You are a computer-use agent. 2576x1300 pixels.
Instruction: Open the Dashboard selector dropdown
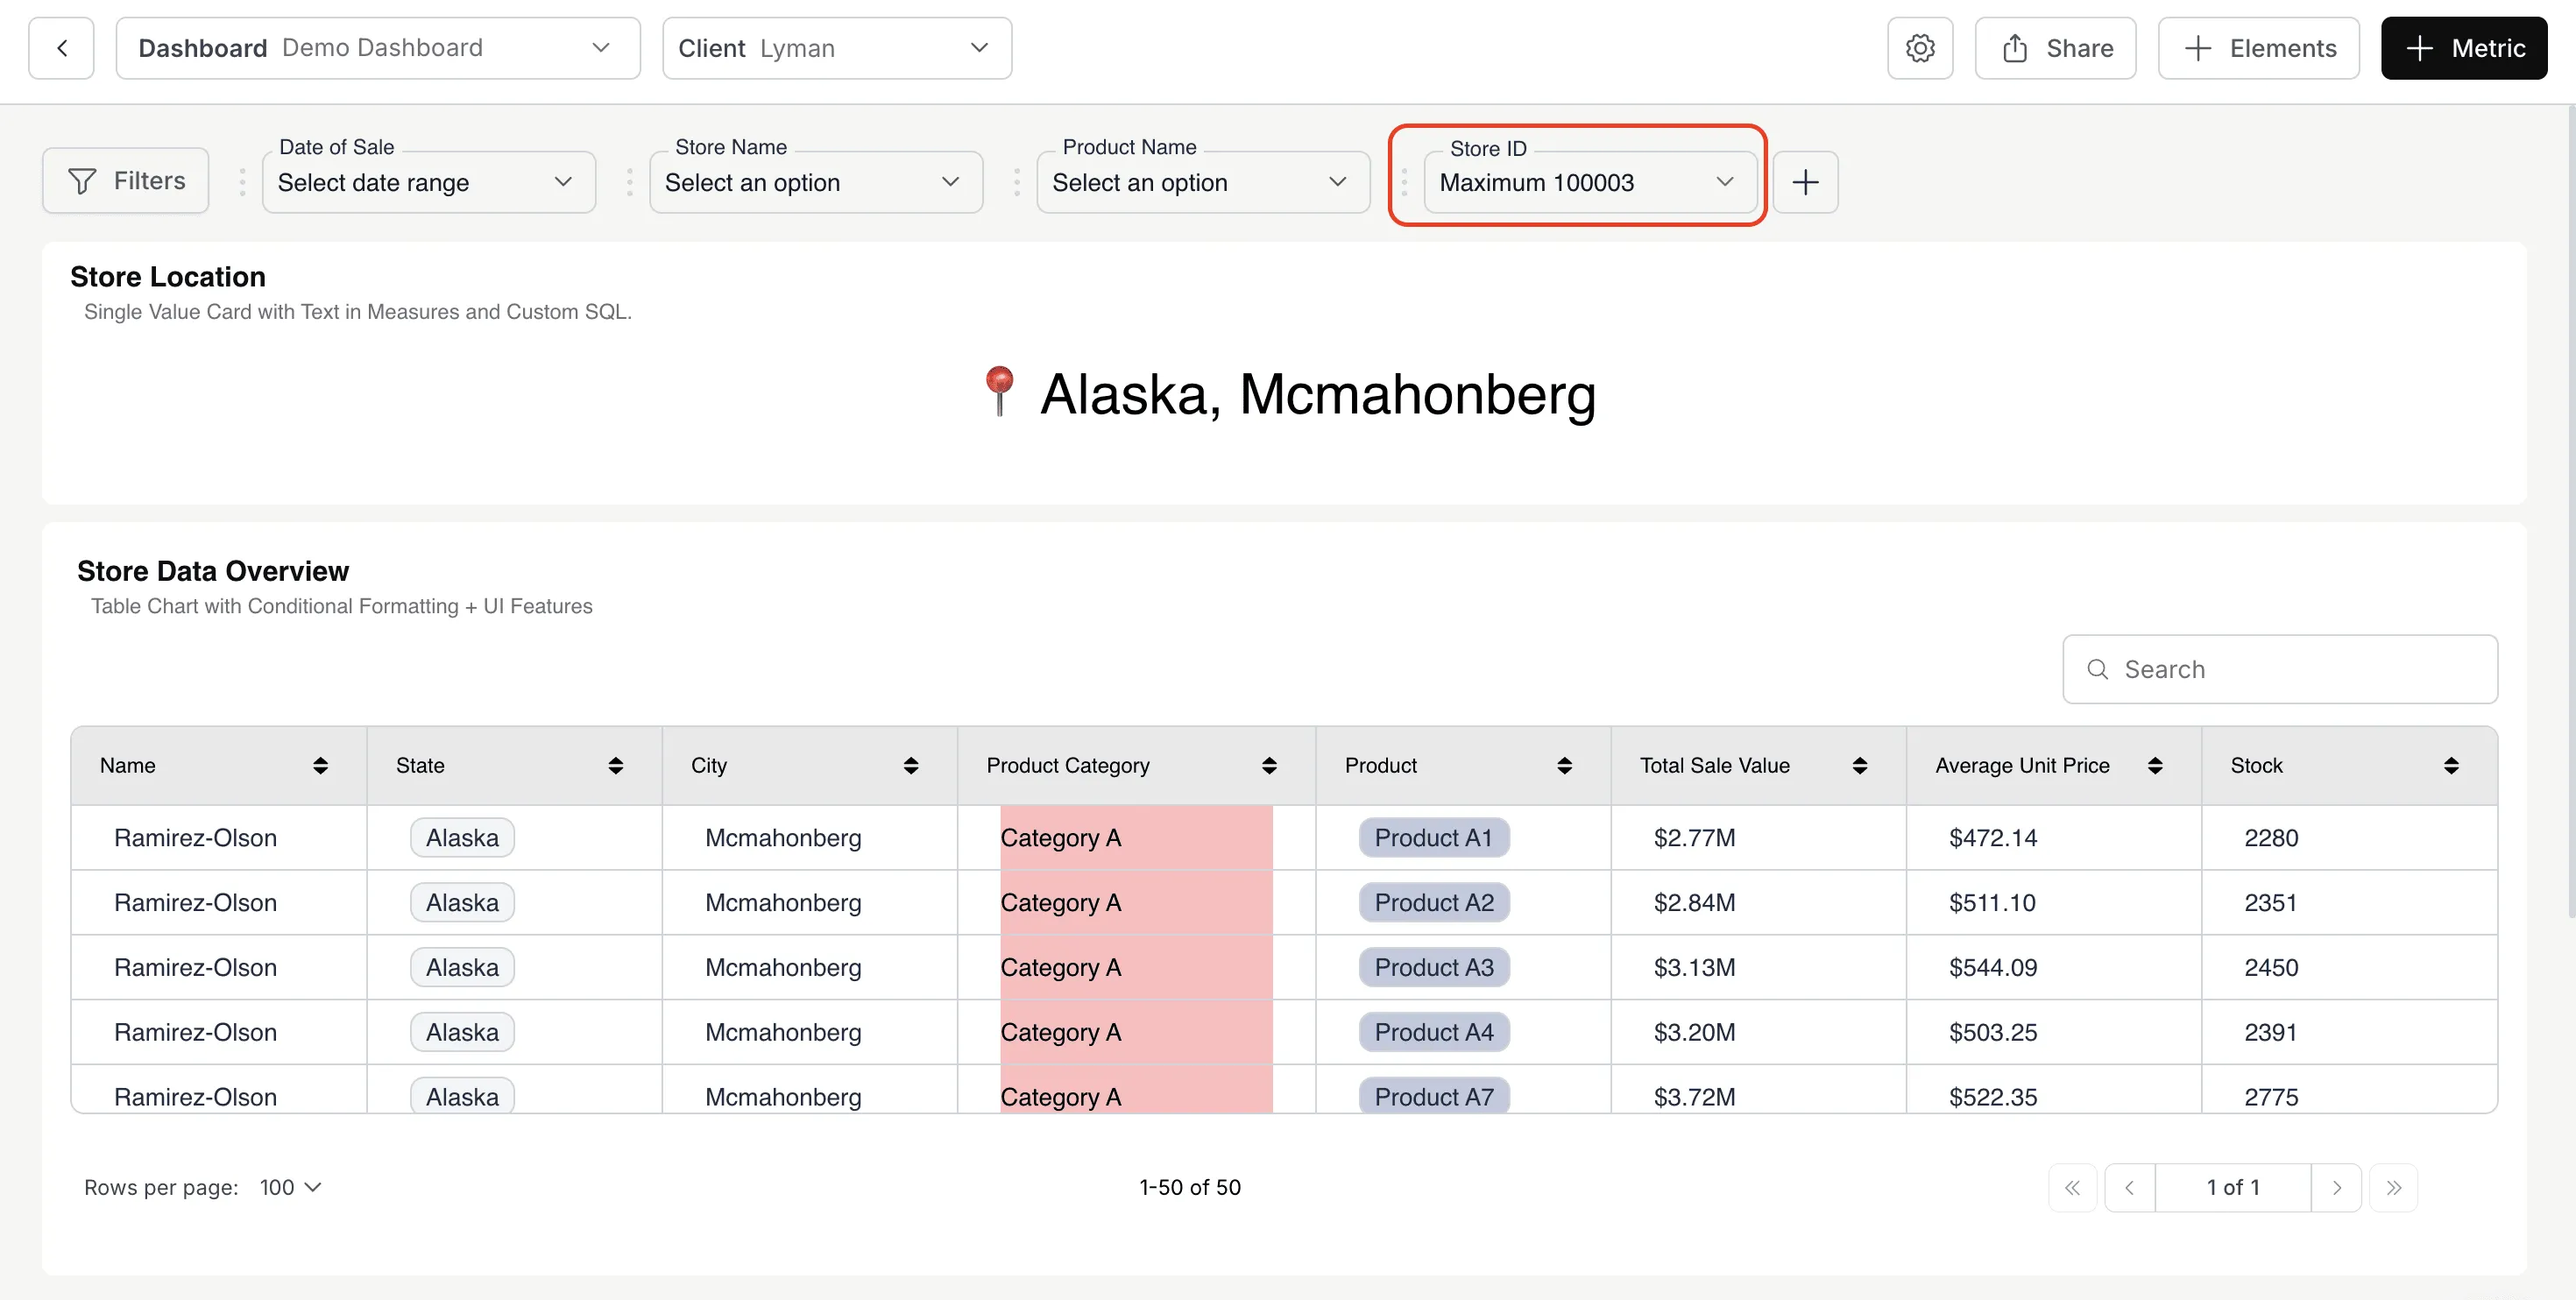pyautogui.click(x=378, y=48)
